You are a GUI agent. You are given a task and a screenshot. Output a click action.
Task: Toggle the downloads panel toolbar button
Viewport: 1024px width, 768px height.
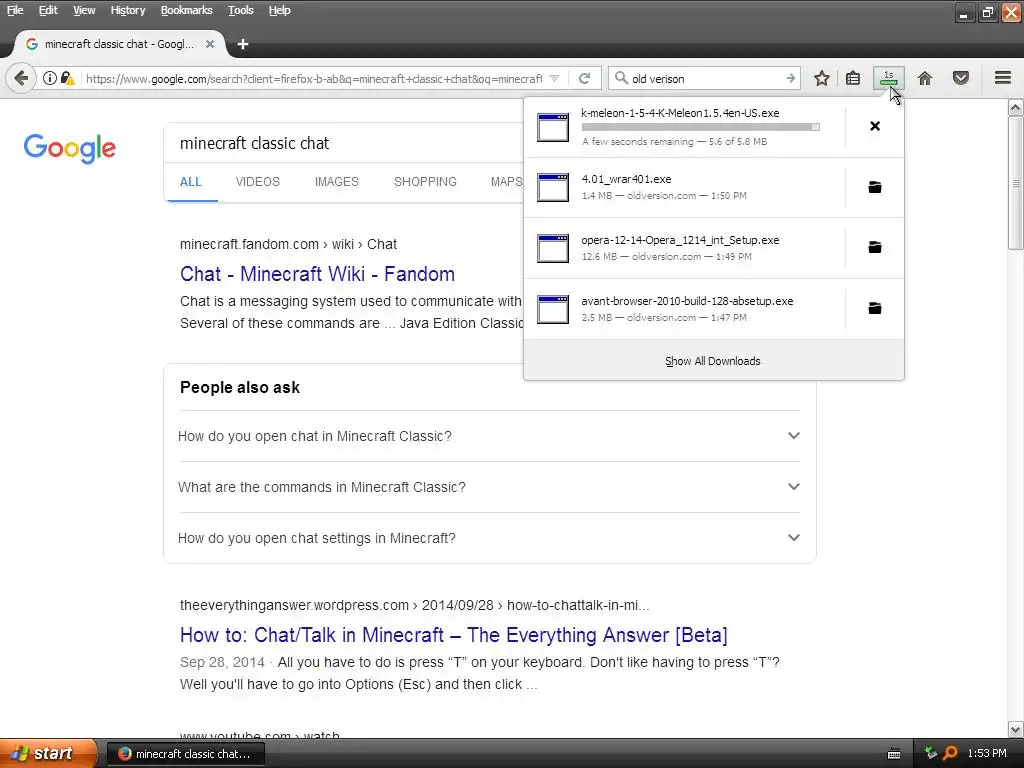[889, 78]
